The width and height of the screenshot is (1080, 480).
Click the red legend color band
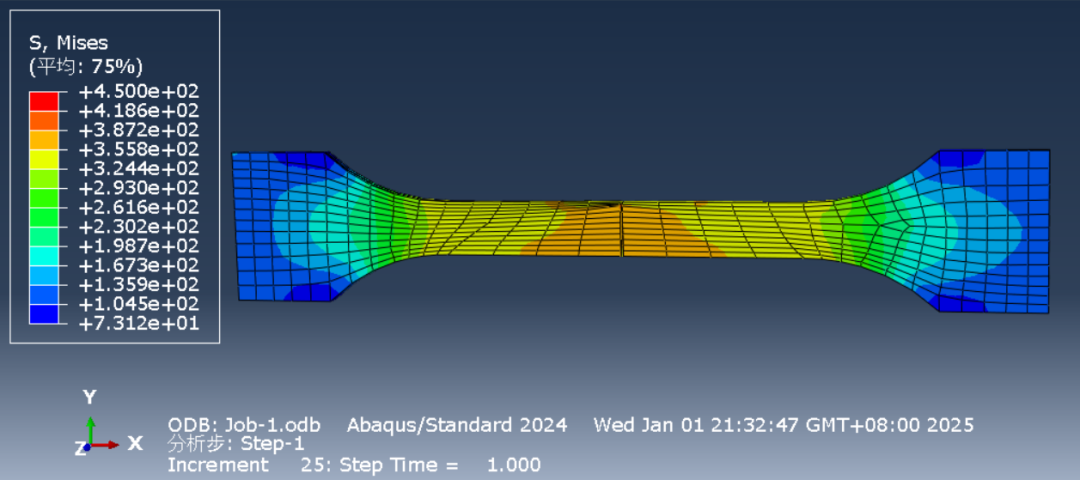tap(43, 101)
